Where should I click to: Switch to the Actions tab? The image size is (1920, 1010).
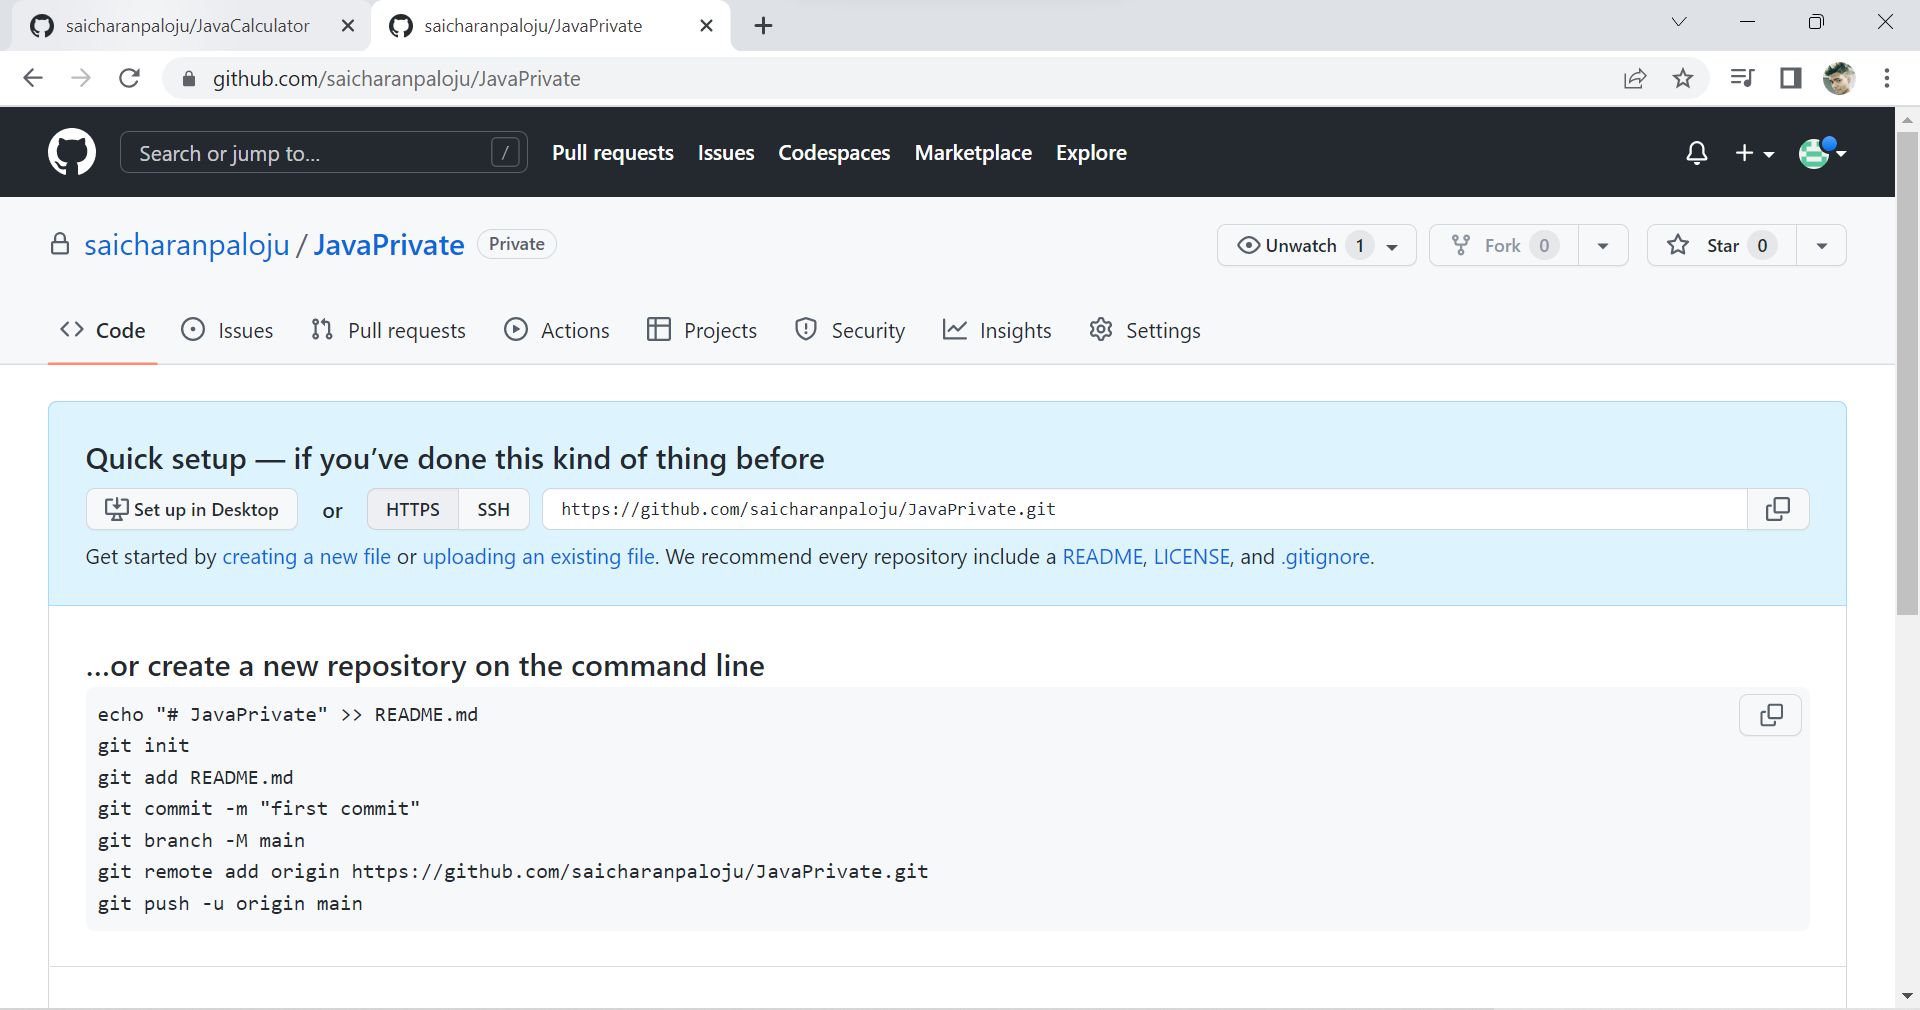[x=557, y=330]
